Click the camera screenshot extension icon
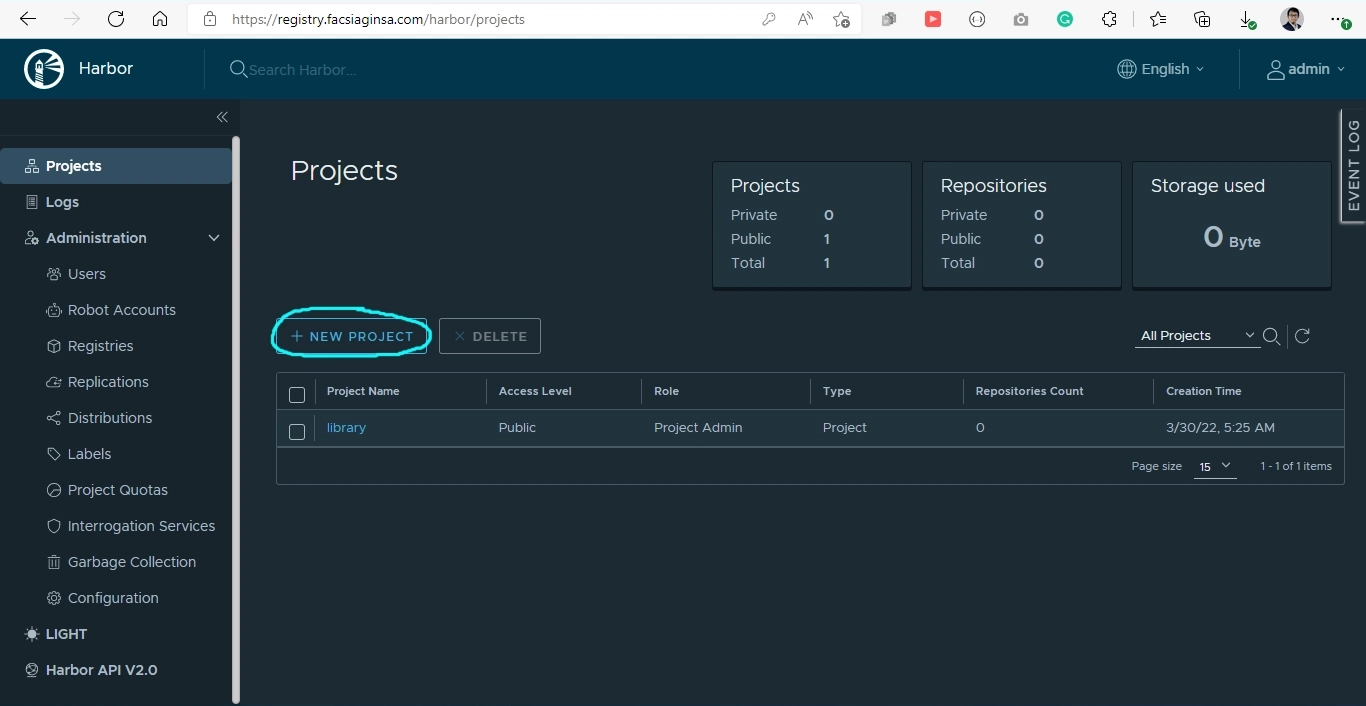 [x=1021, y=19]
